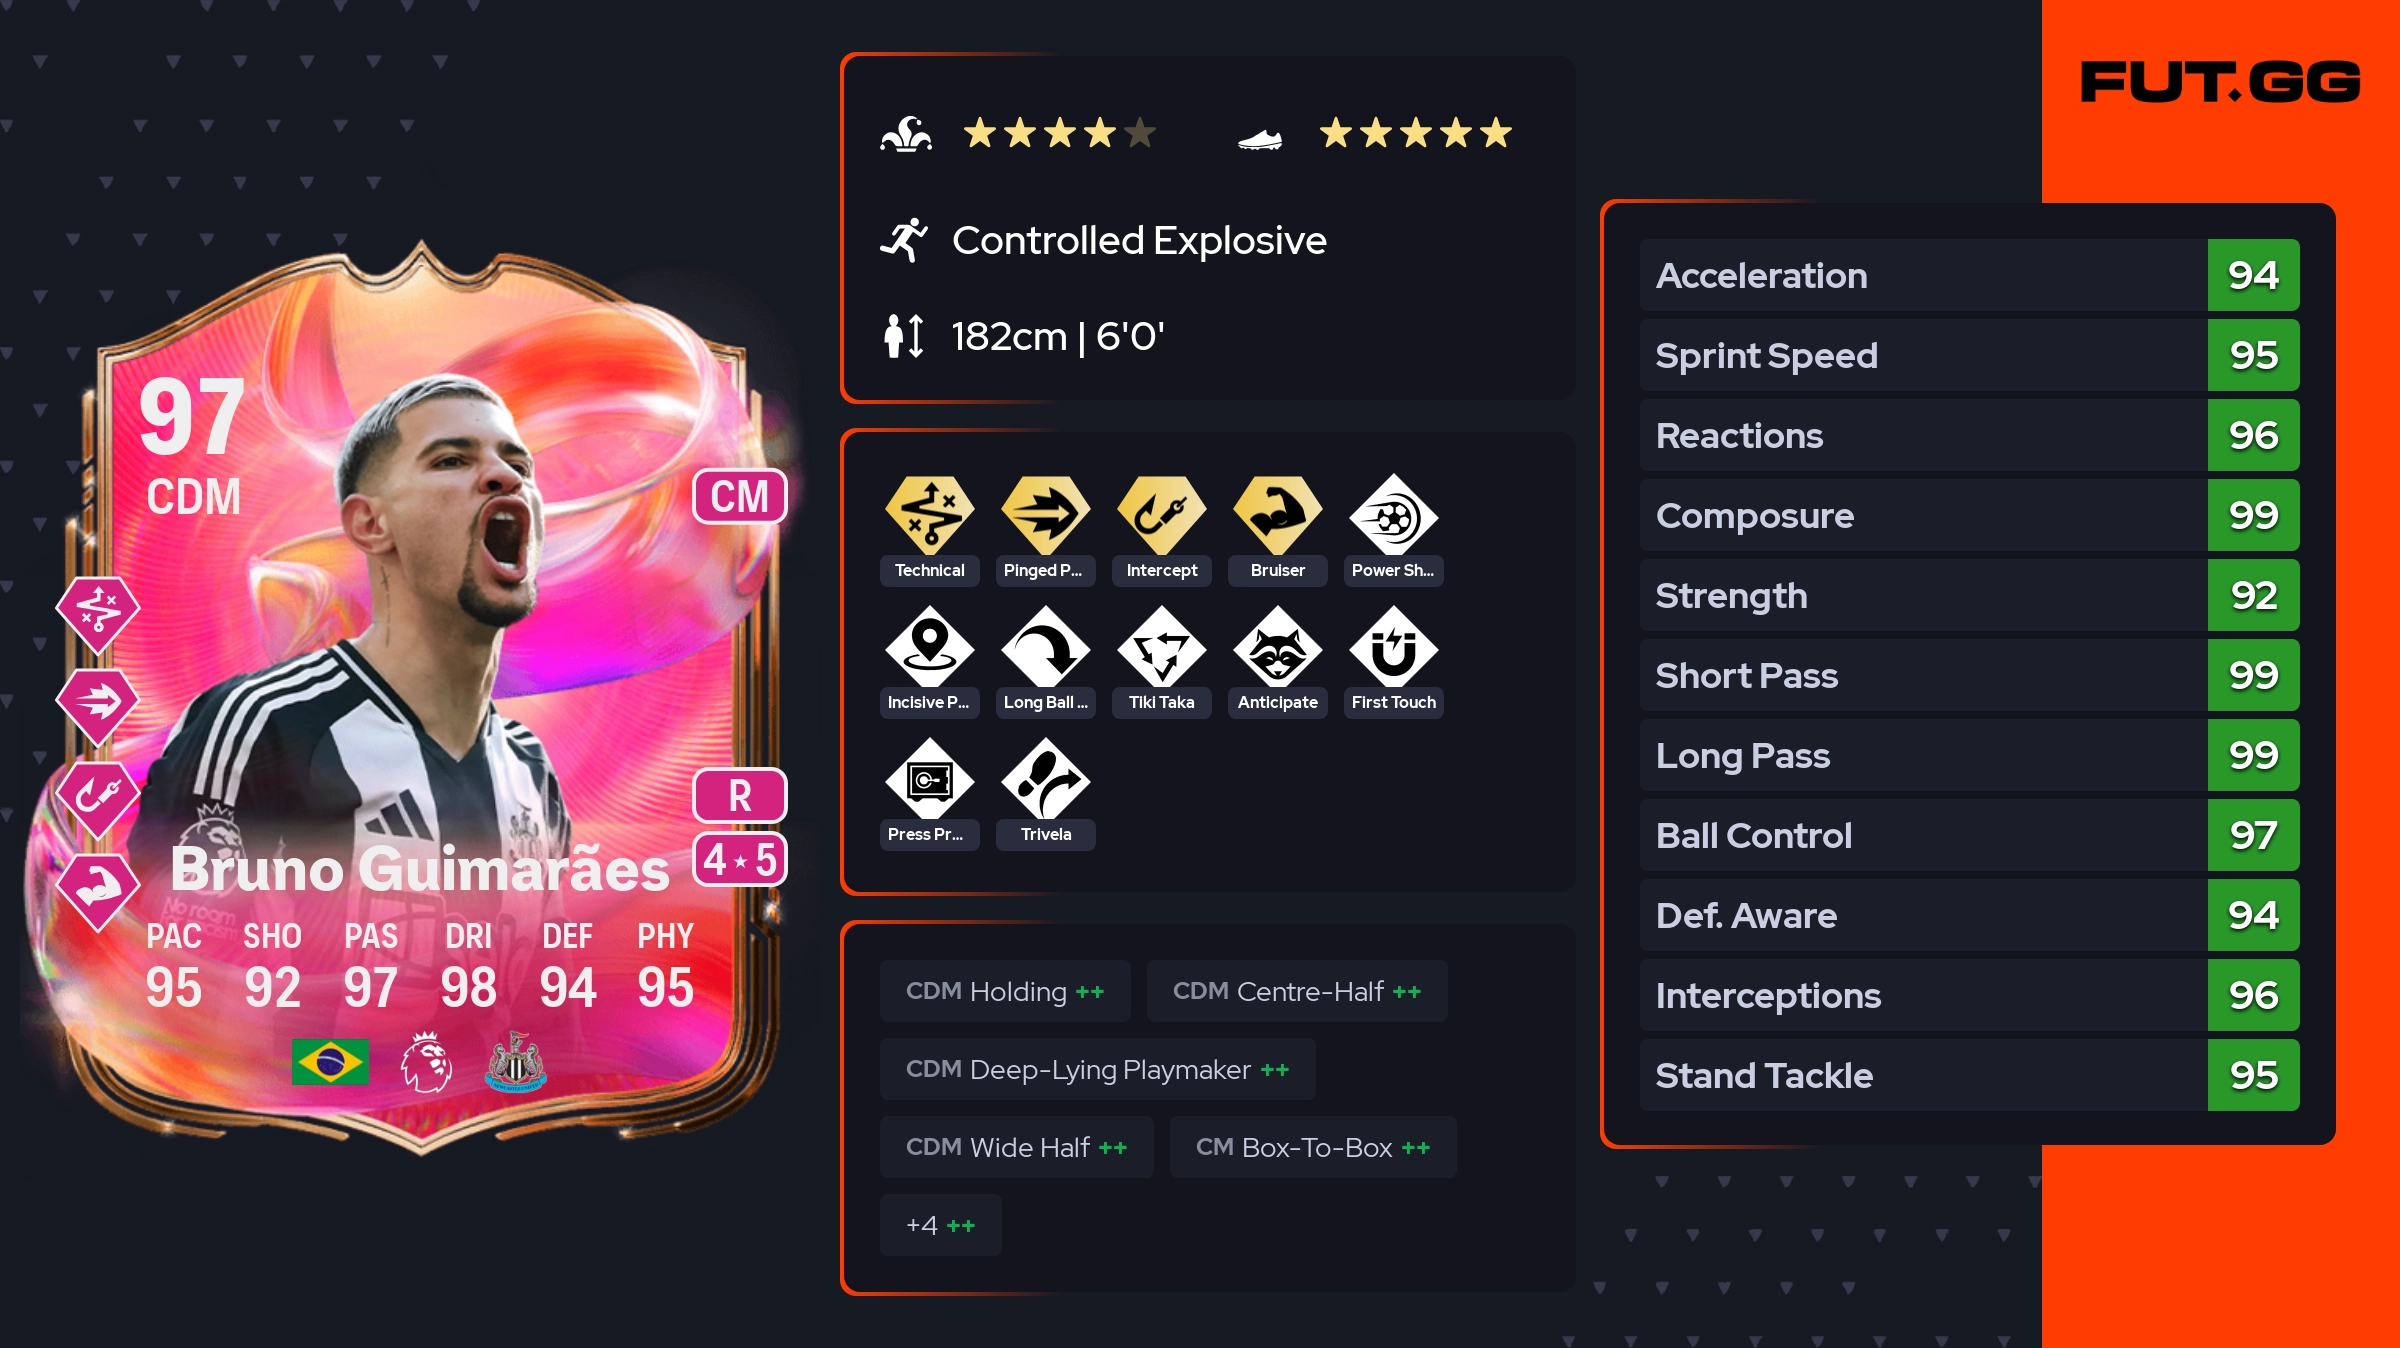Select the Pinged Pass playstyle icon
Viewport: 2400px width, 1348px height.
tap(1046, 515)
